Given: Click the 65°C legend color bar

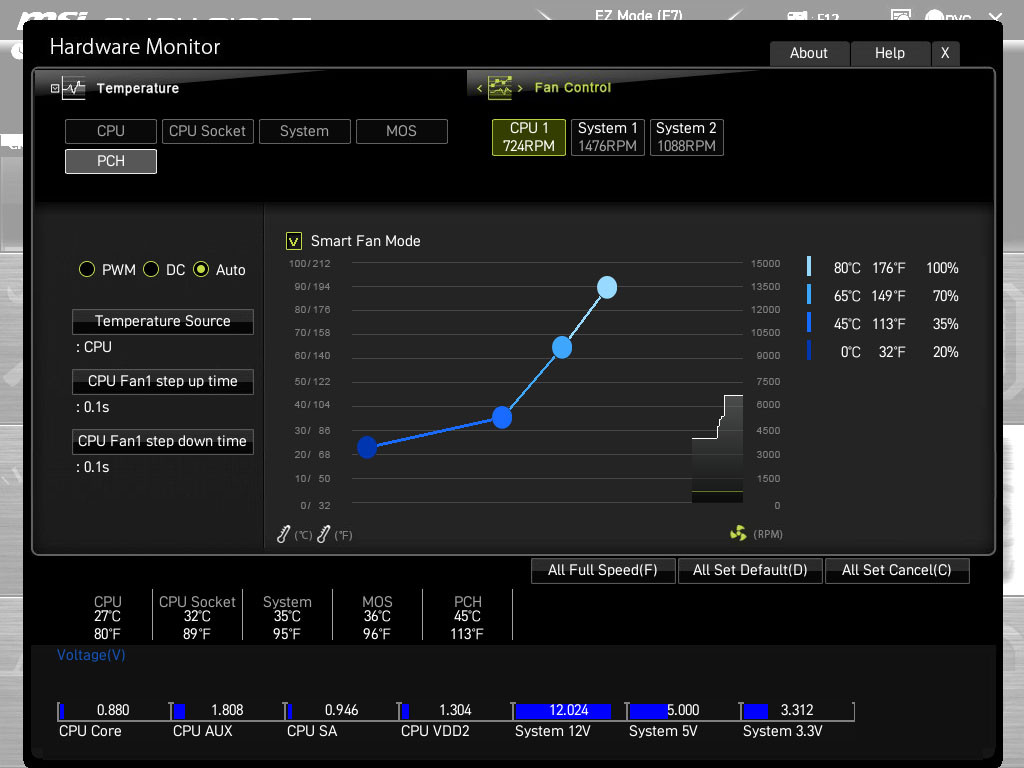Looking at the screenshot, I should click(809, 295).
